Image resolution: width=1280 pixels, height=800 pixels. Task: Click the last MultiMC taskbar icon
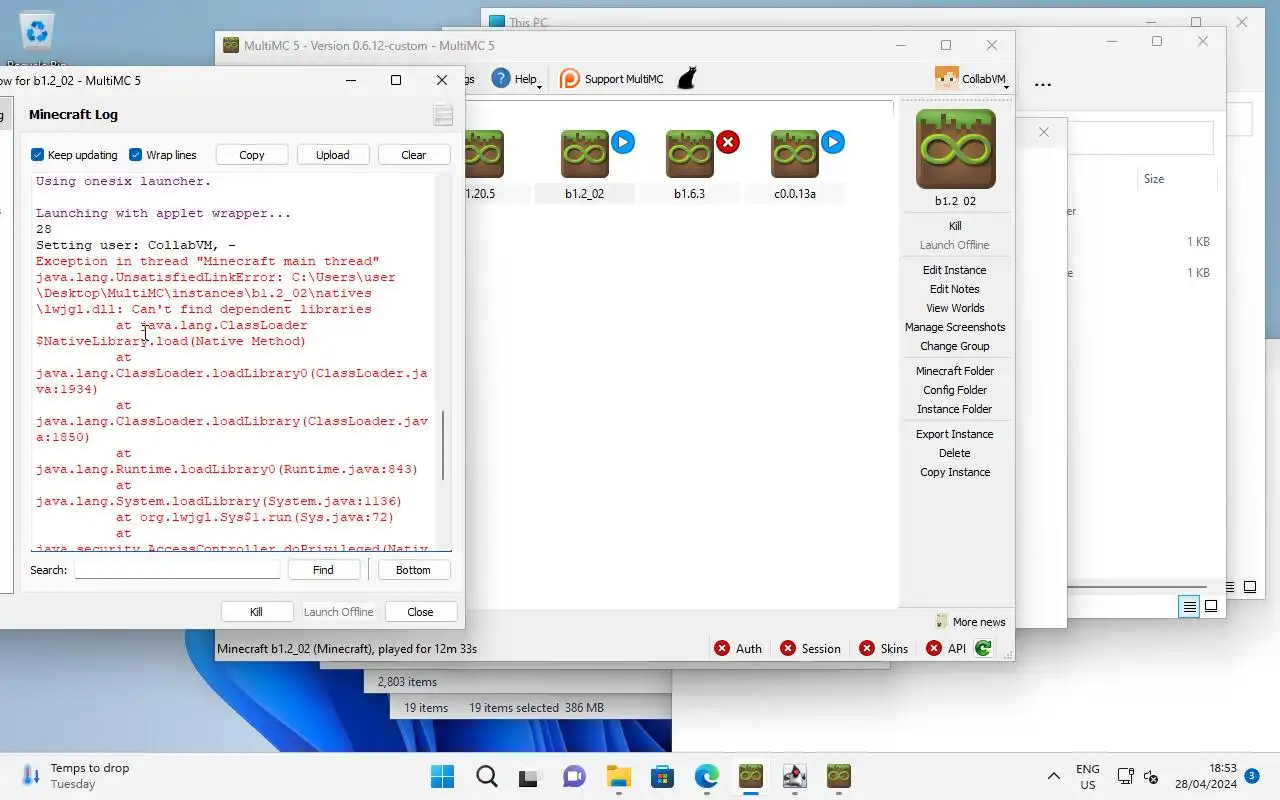tap(838, 776)
